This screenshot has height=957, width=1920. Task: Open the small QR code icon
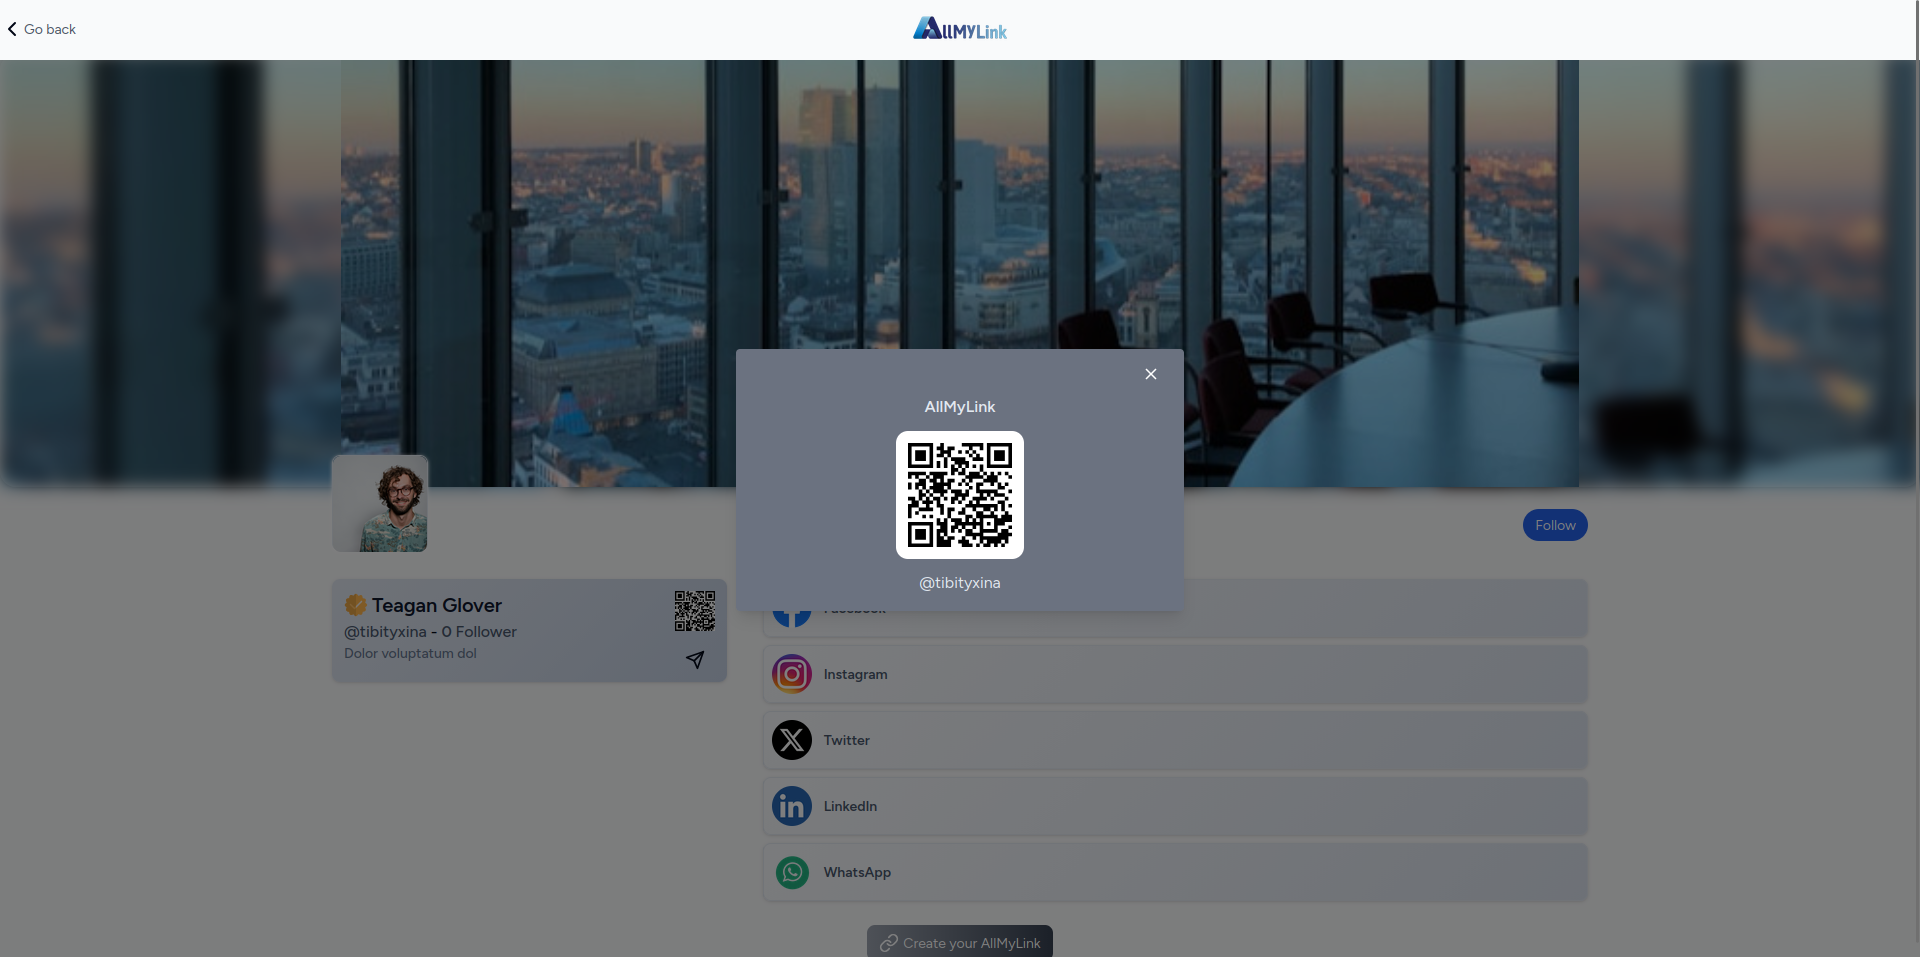(x=694, y=610)
